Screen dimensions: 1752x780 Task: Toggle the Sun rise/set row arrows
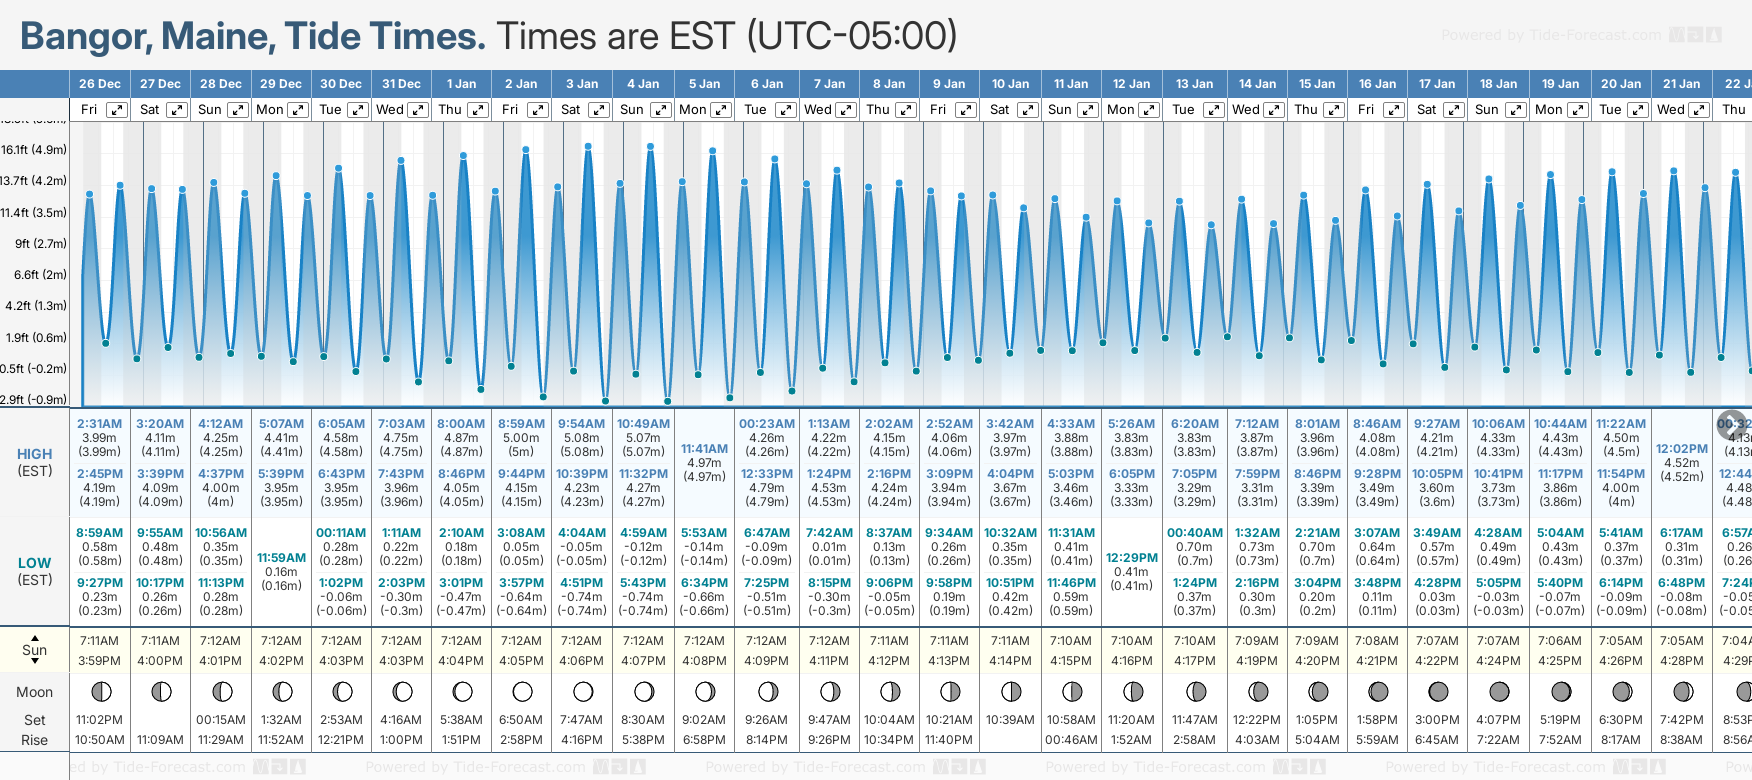tap(35, 649)
